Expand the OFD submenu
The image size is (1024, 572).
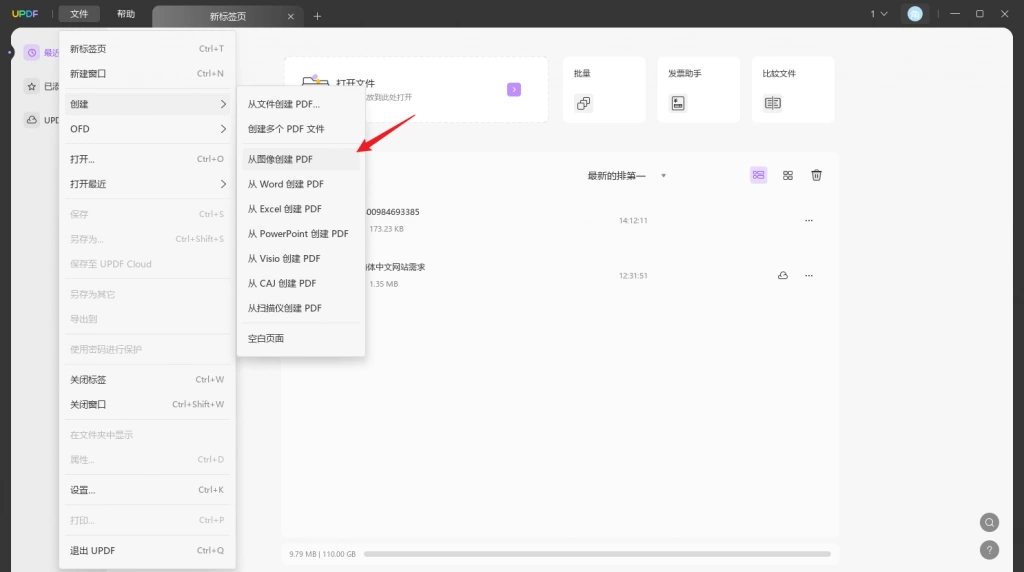click(x=147, y=129)
